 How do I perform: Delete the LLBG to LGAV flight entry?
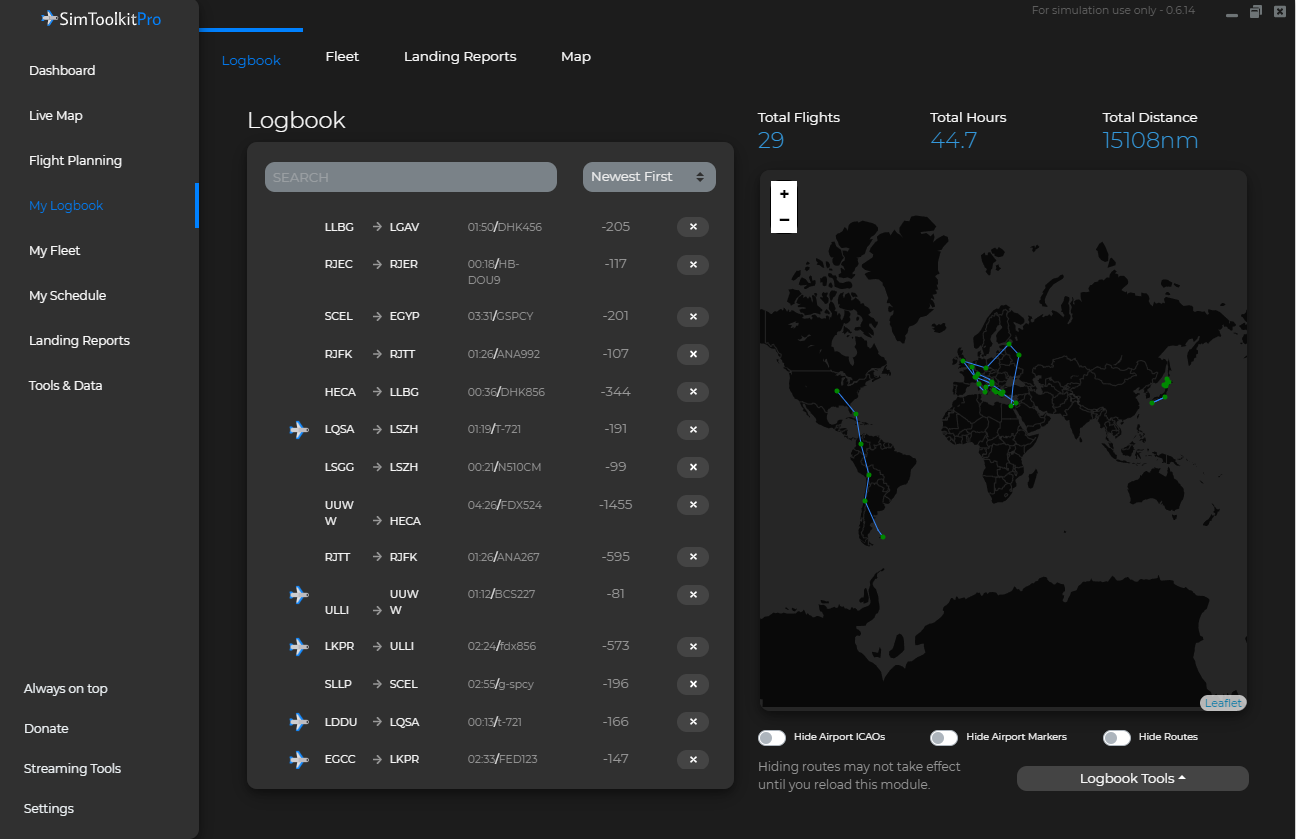click(692, 227)
